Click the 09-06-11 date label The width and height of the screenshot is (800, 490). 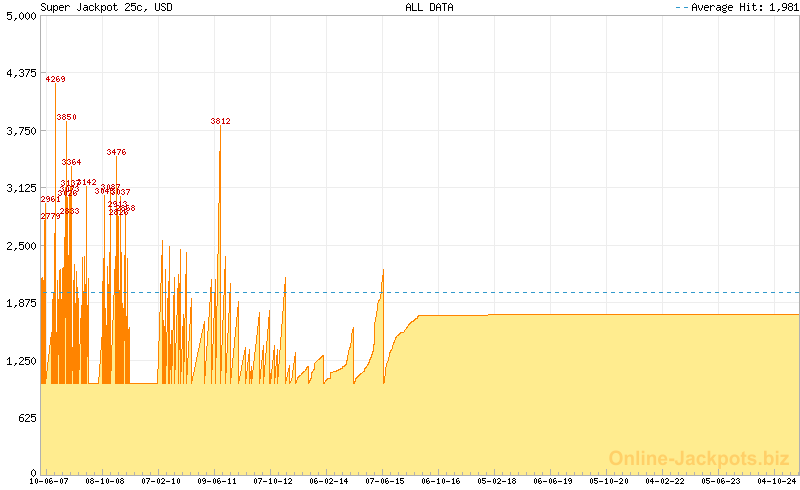(x=217, y=481)
